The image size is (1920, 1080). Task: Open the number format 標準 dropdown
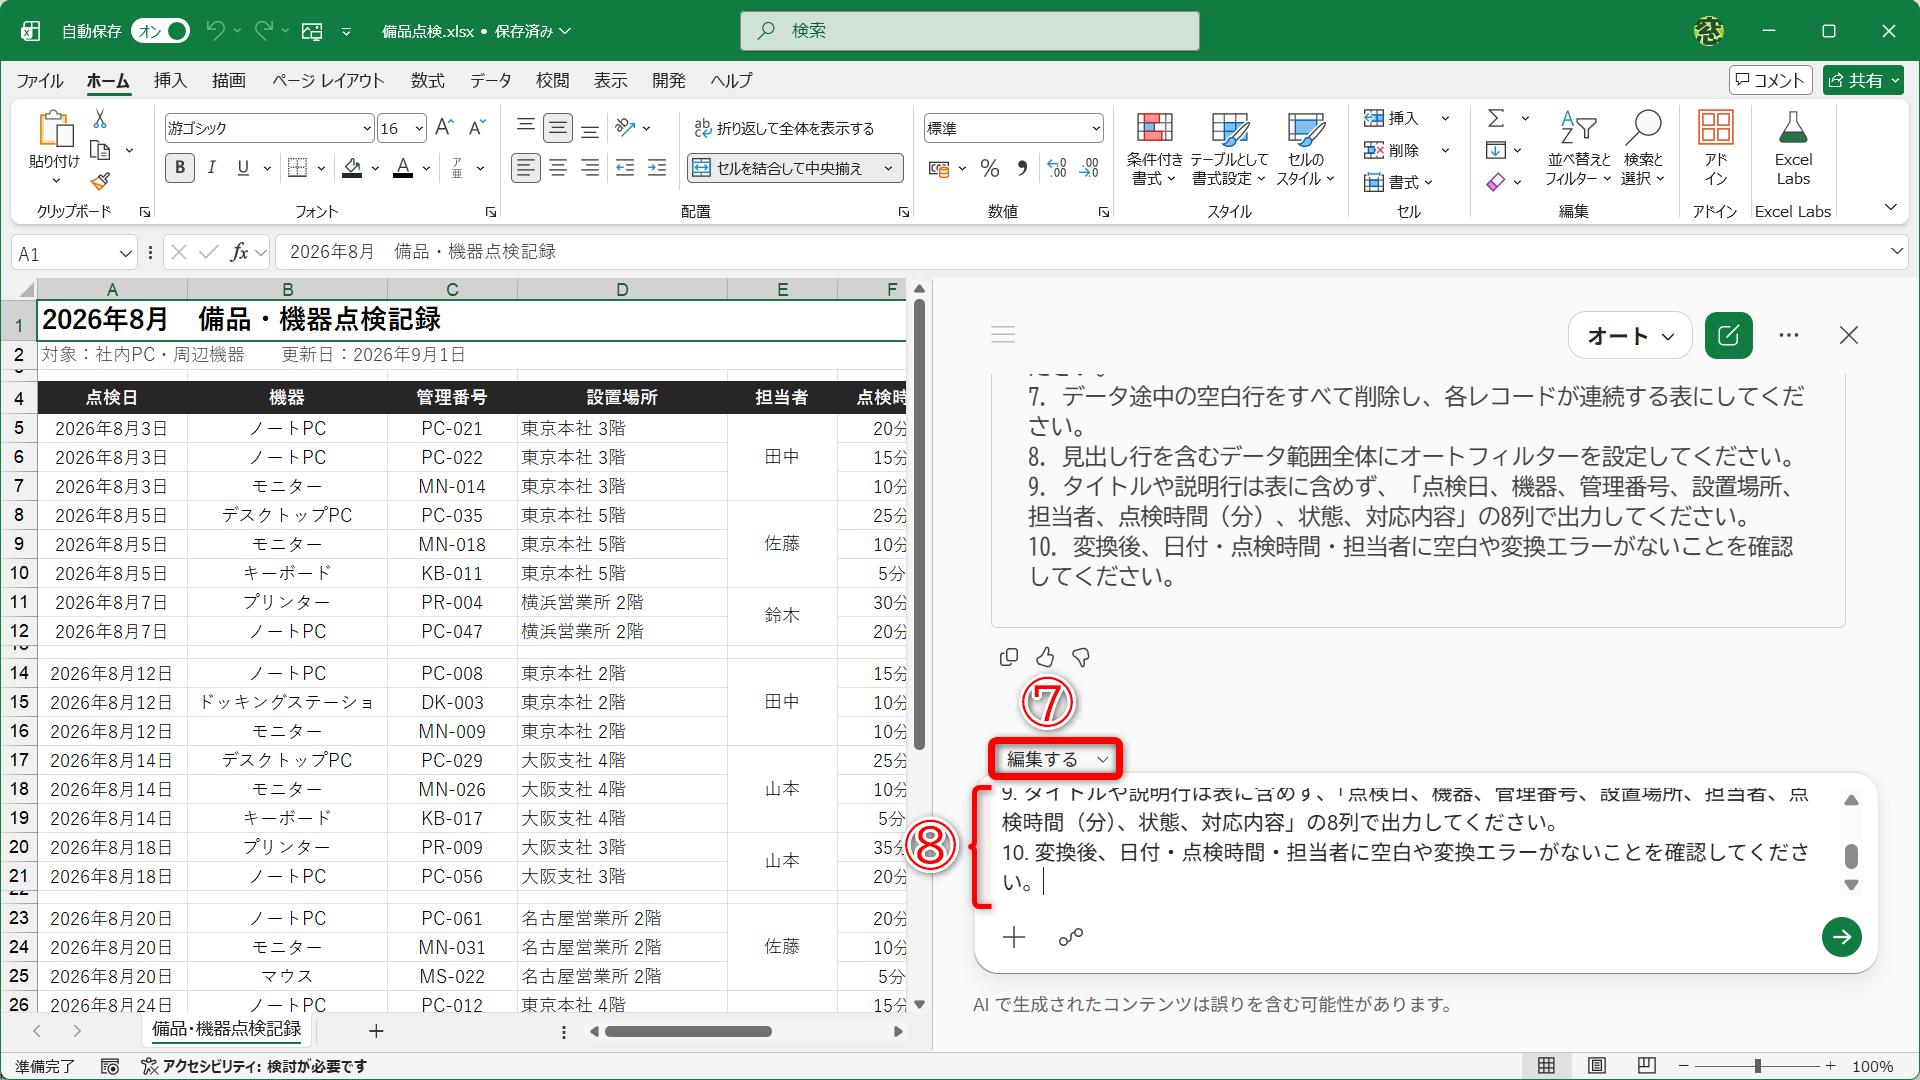tap(1095, 128)
